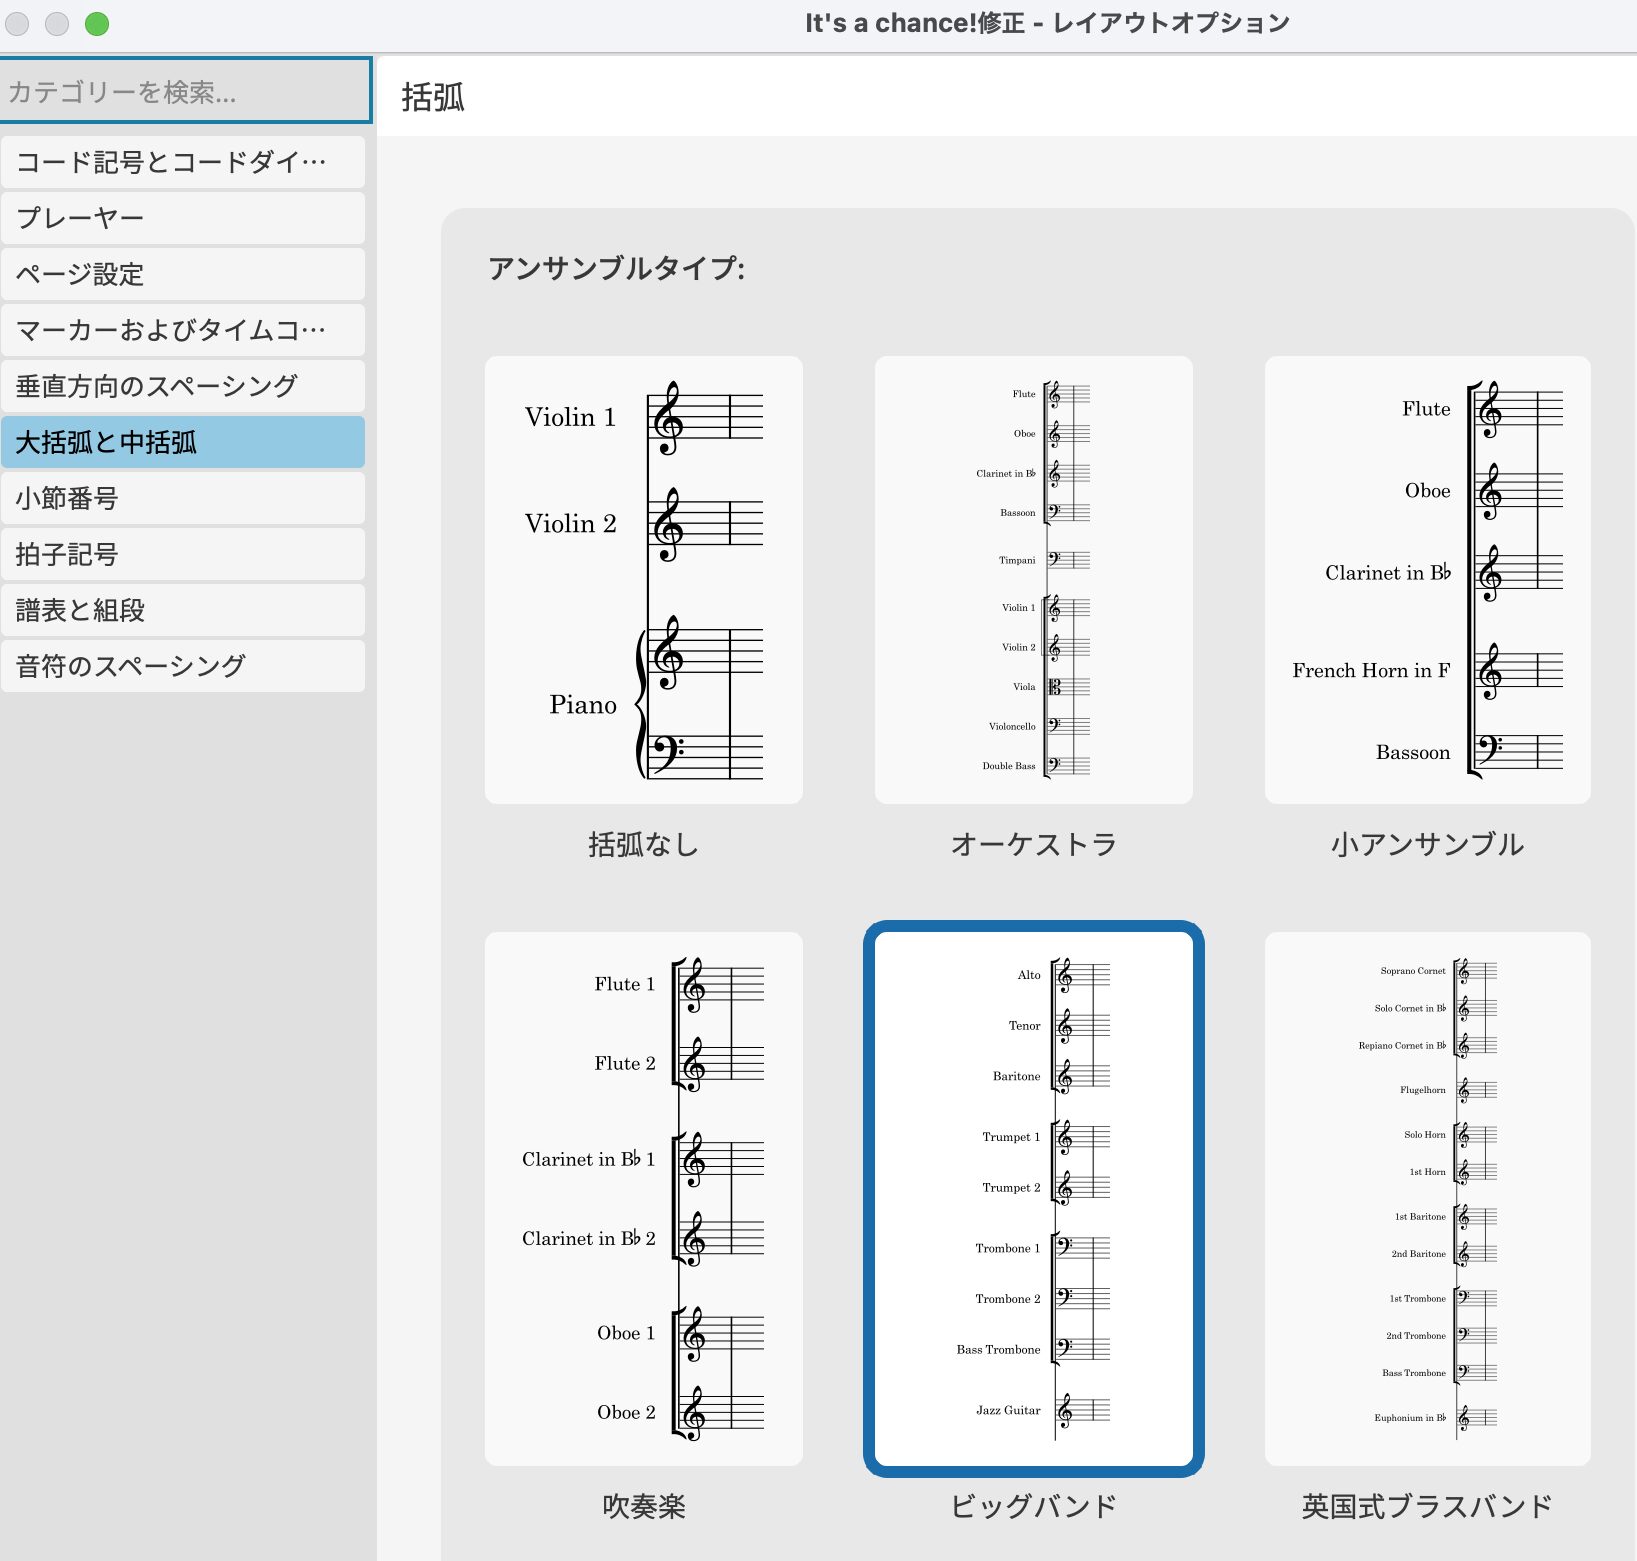Switch to the ページ設定 category
This screenshot has width=1637, height=1561.
click(183, 273)
